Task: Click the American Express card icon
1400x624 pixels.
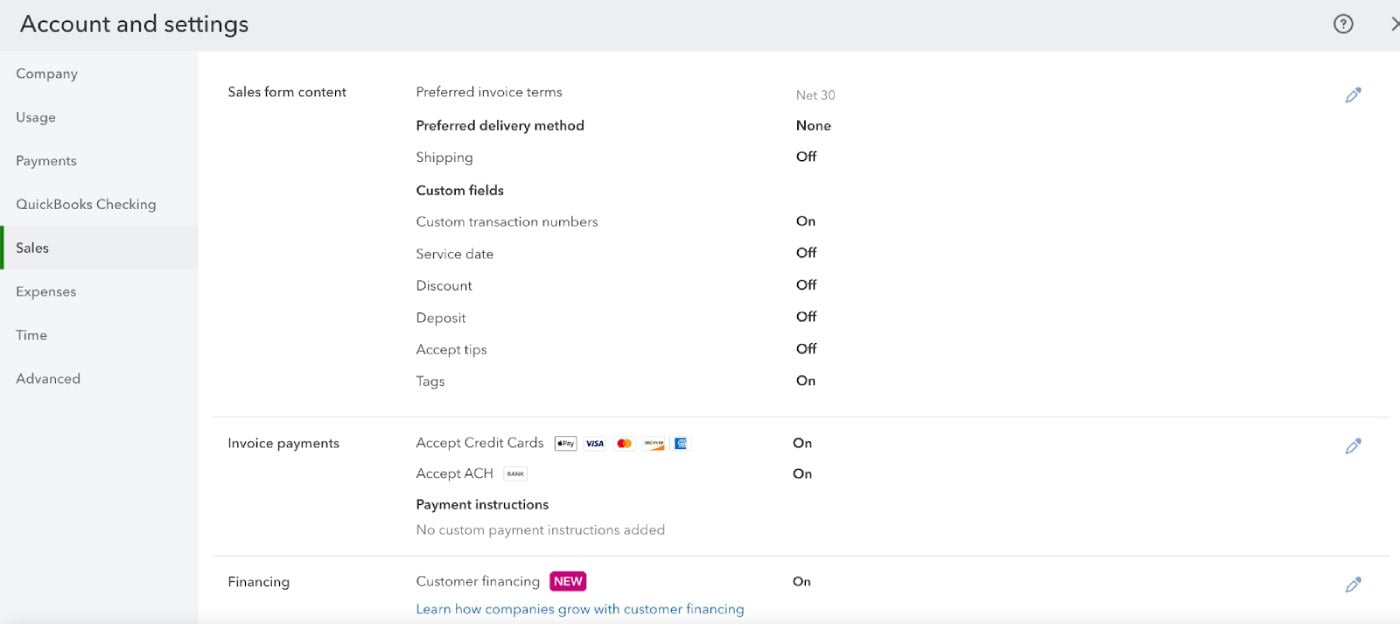Action: pyautogui.click(x=681, y=443)
